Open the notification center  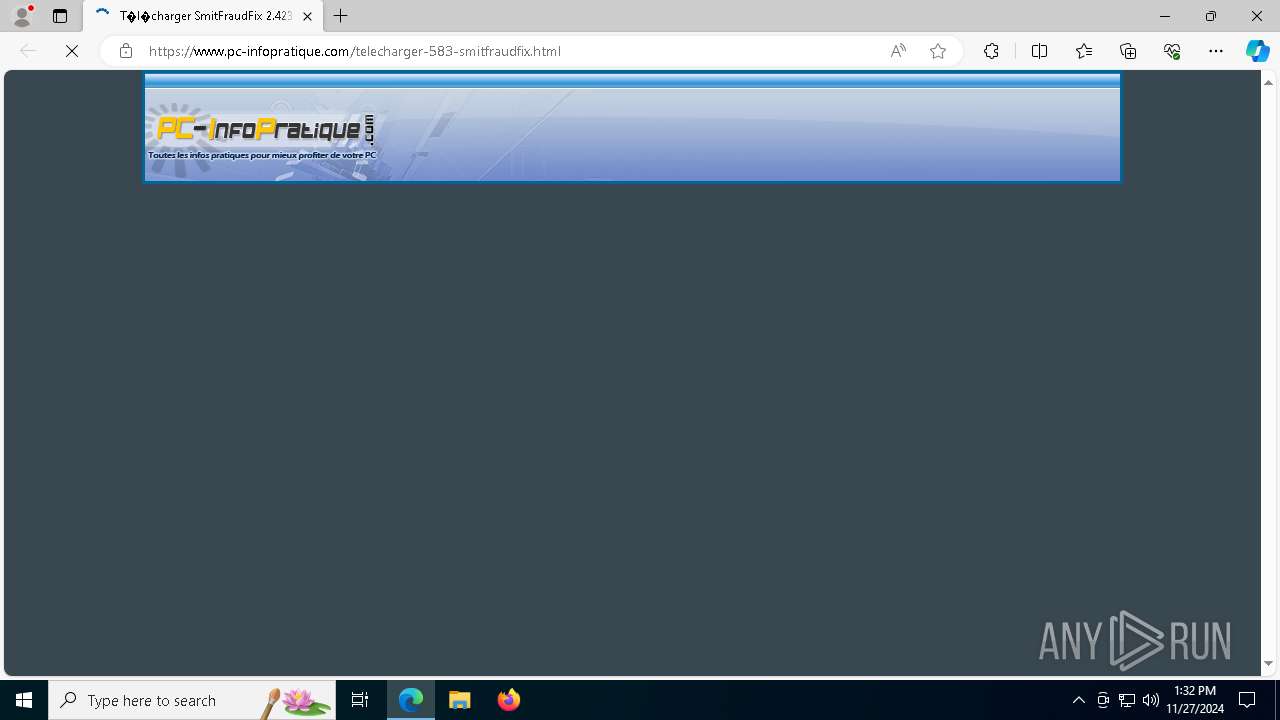1247,700
